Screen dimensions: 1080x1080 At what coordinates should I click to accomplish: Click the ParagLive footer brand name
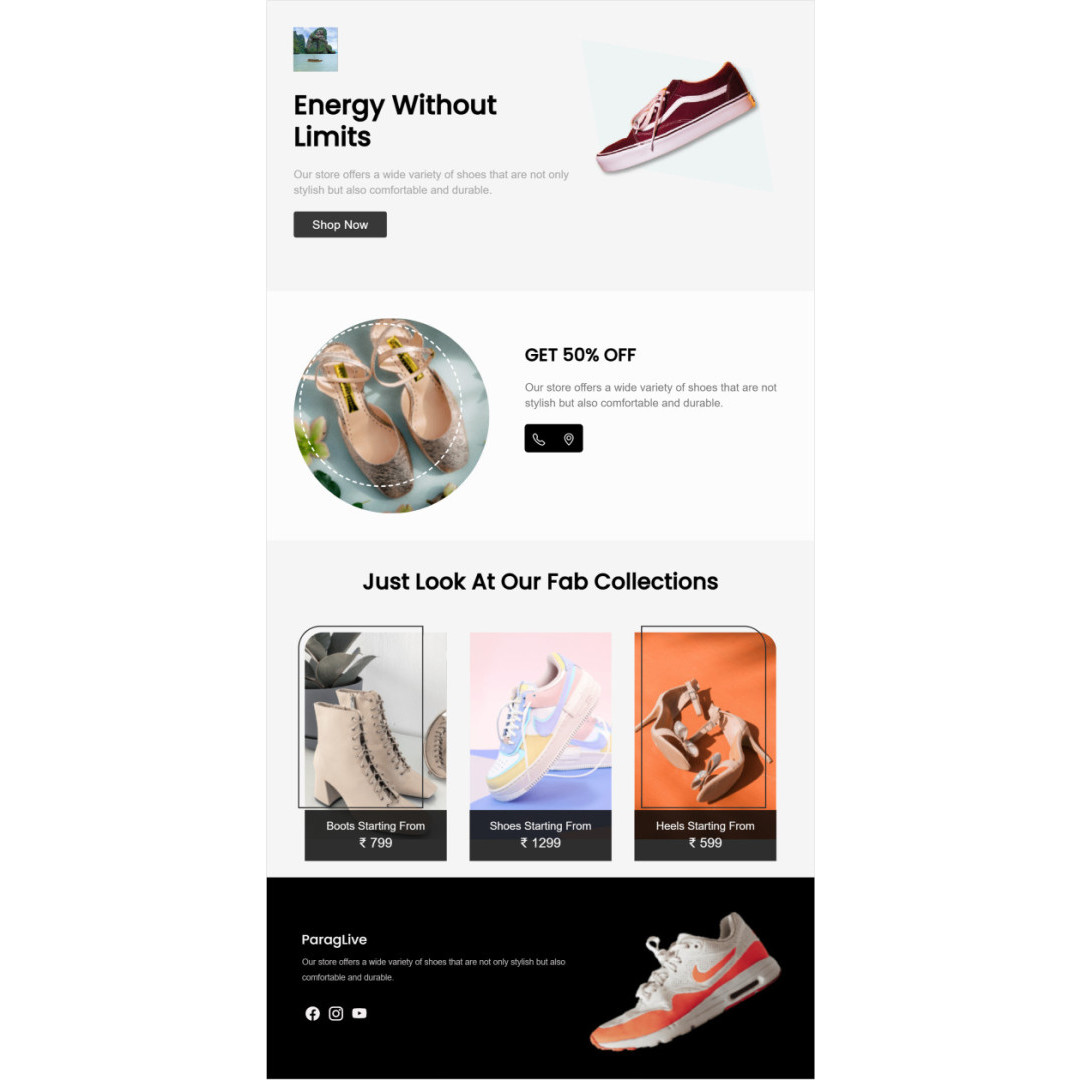pos(334,939)
